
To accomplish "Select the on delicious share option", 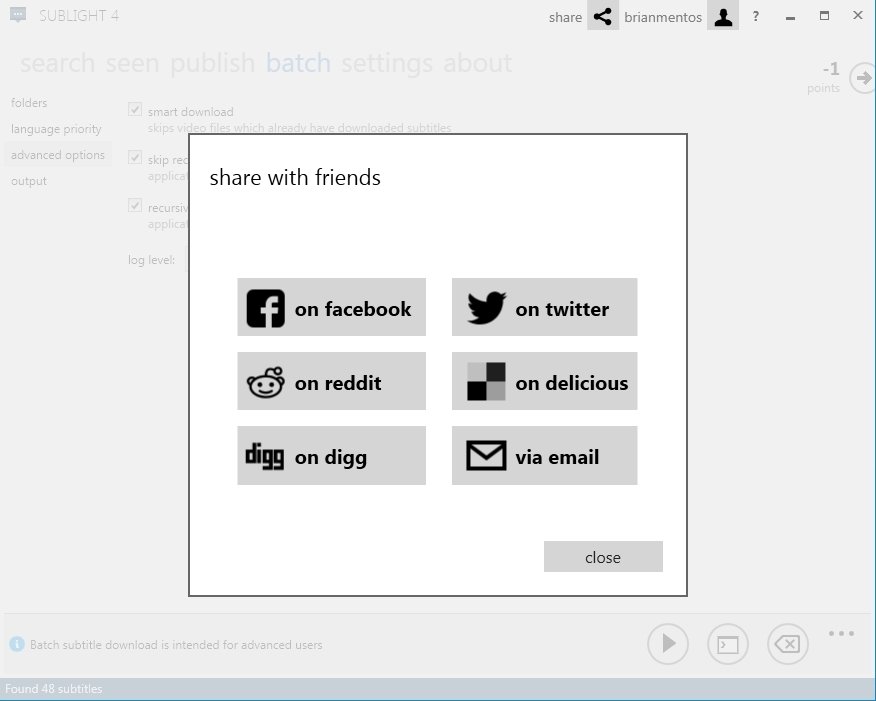I will (x=544, y=381).
